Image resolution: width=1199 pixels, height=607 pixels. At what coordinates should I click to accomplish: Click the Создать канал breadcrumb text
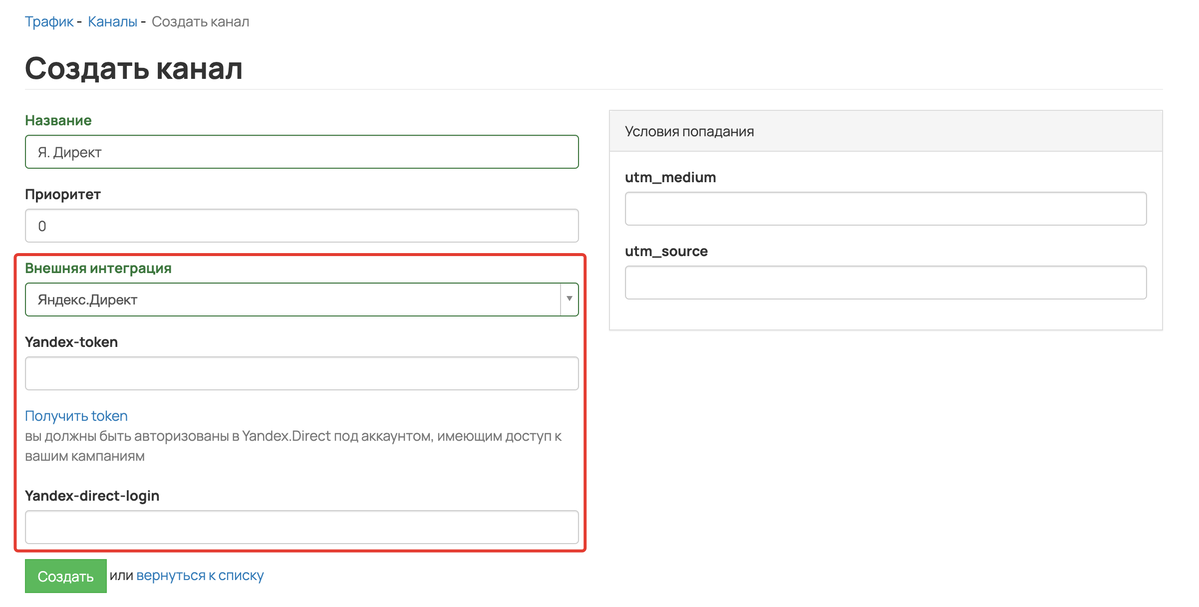pyautogui.click(x=200, y=21)
